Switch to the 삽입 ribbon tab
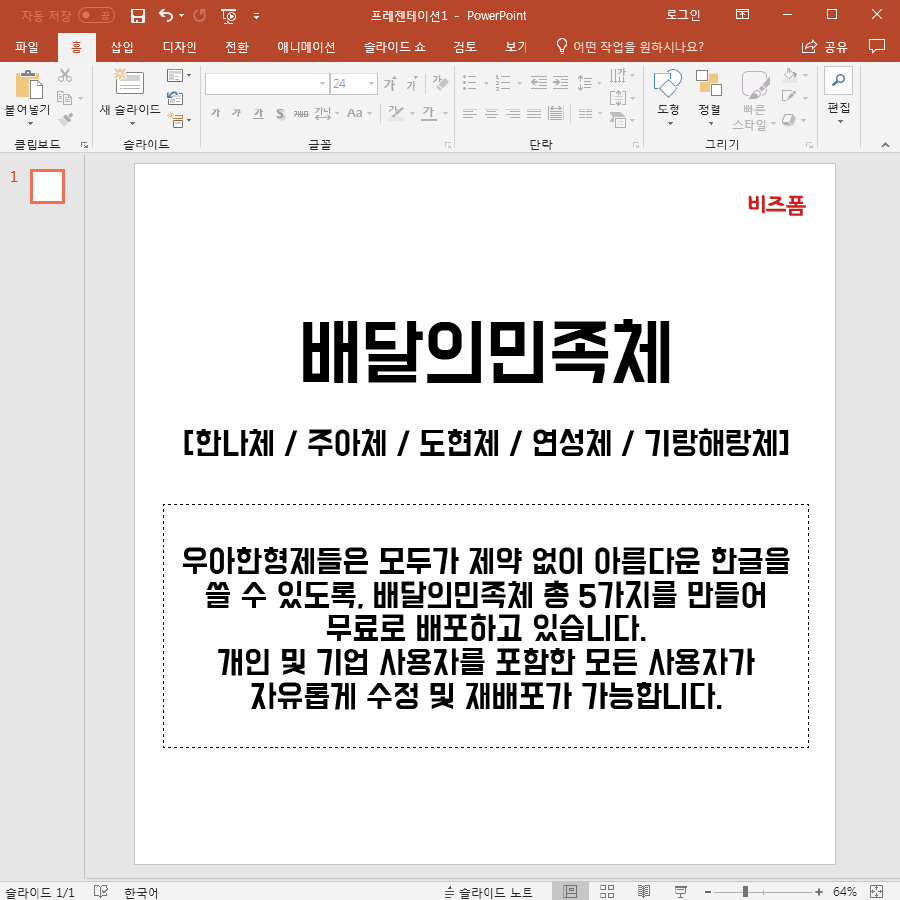 [120, 46]
